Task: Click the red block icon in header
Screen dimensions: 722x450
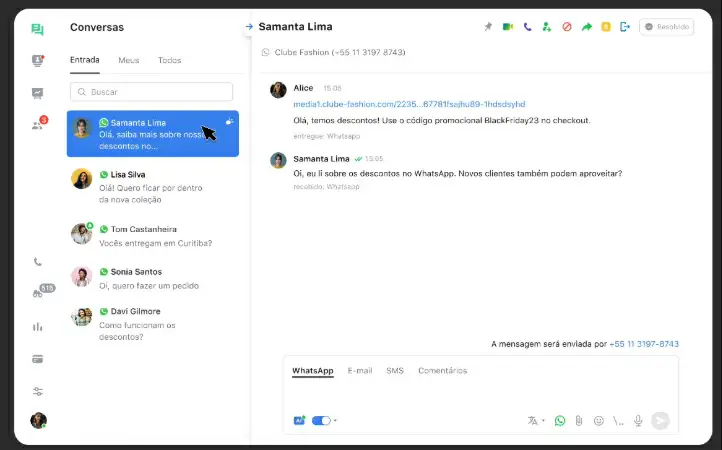Action: click(x=567, y=27)
